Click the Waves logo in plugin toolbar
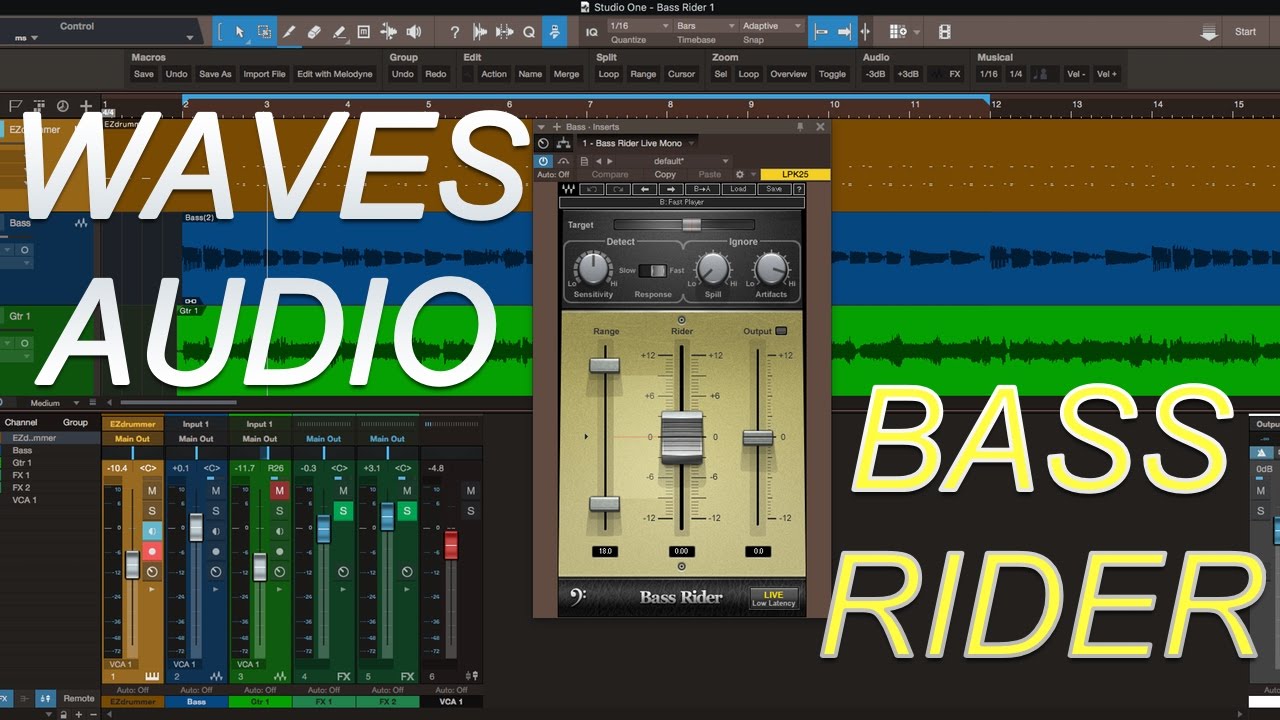Image resolution: width=1280 pixels, height=720 pixels. (569, 189)
